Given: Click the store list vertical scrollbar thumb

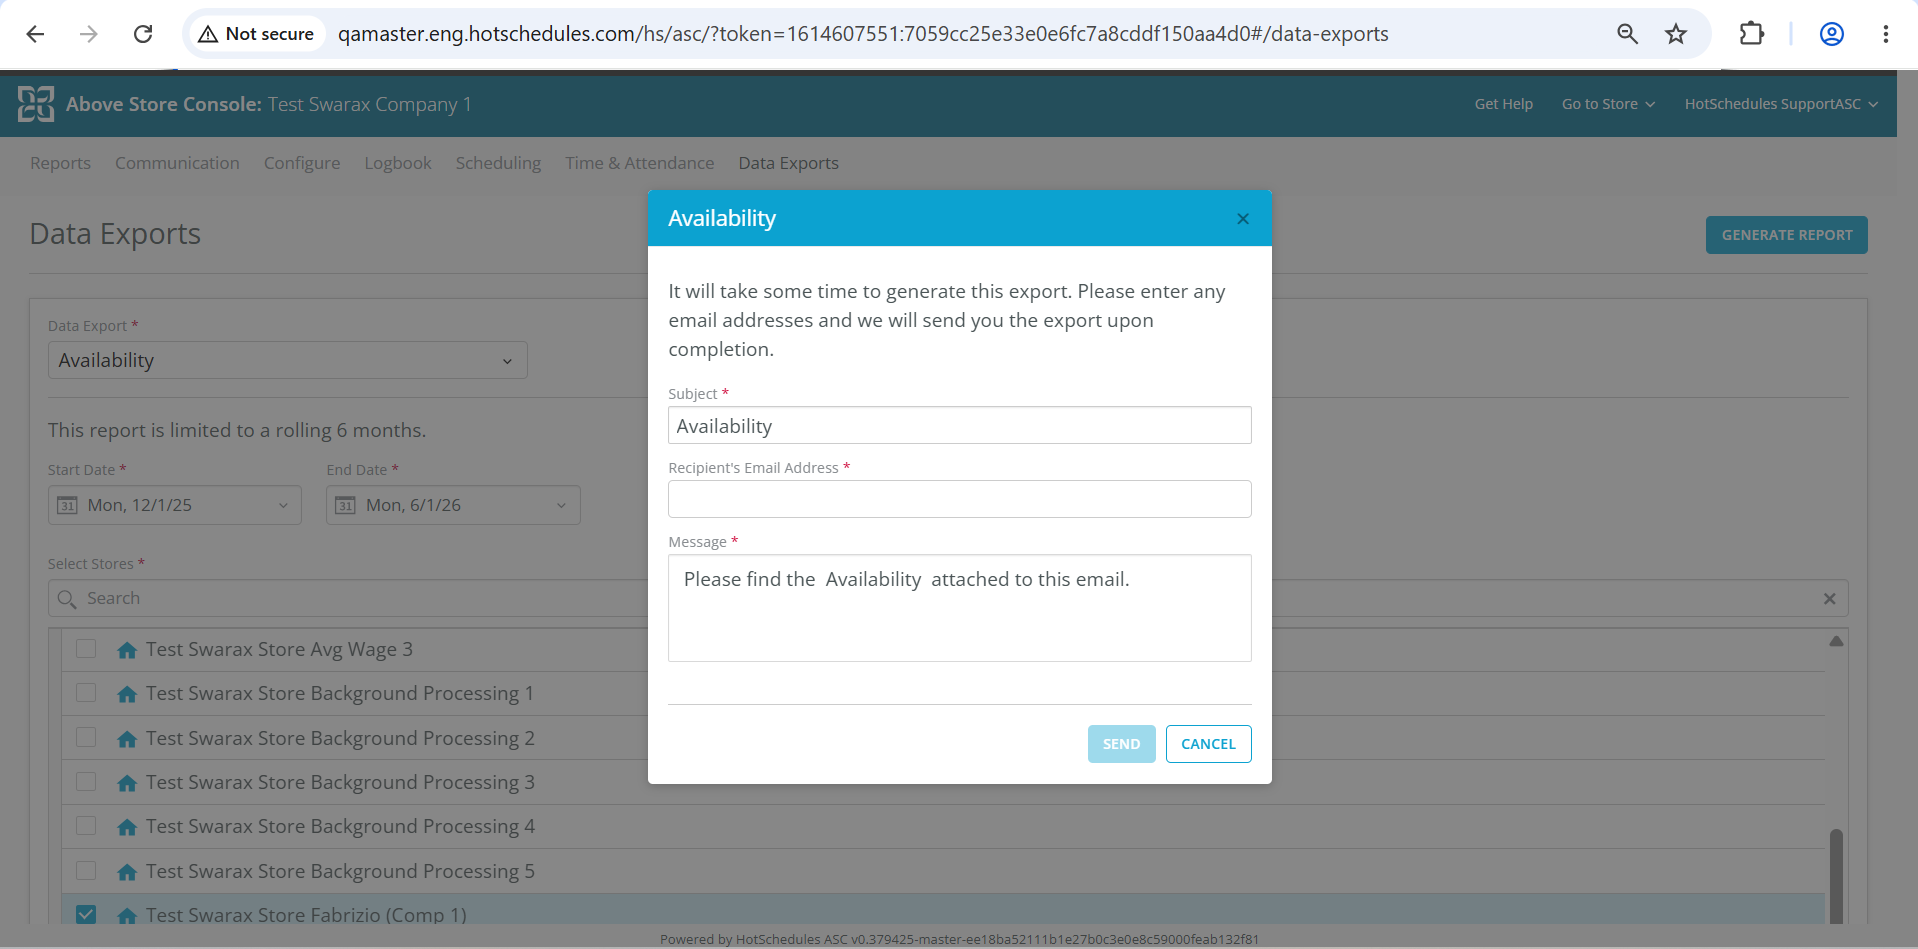Looking at the screenshot, I should click(1836, 877).
